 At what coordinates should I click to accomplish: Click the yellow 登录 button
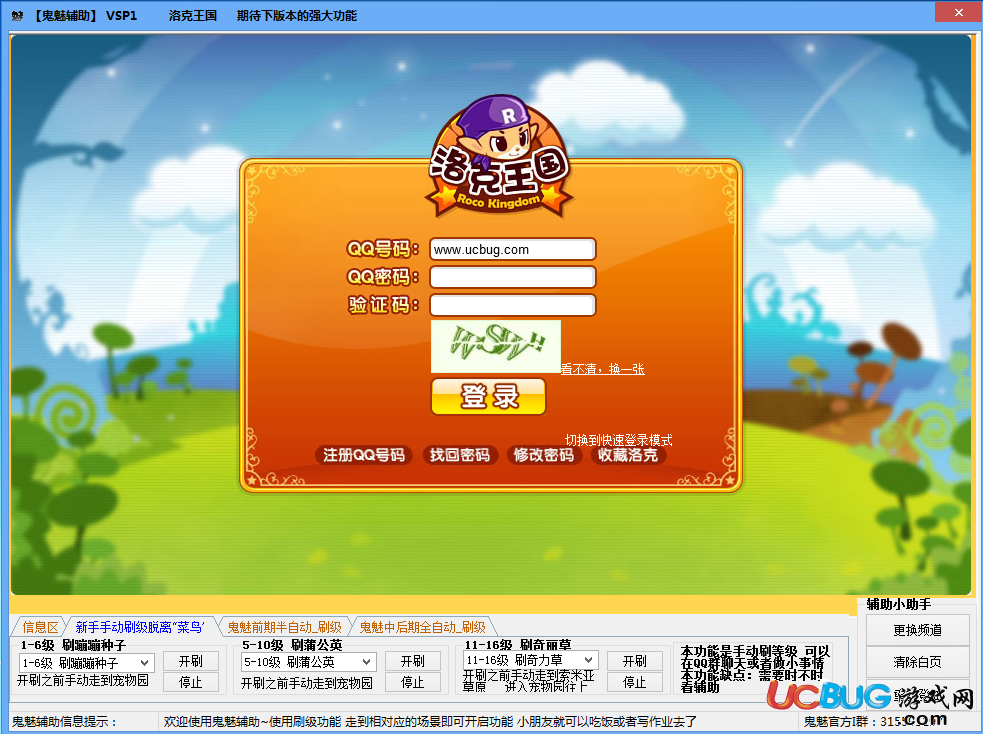488,396
